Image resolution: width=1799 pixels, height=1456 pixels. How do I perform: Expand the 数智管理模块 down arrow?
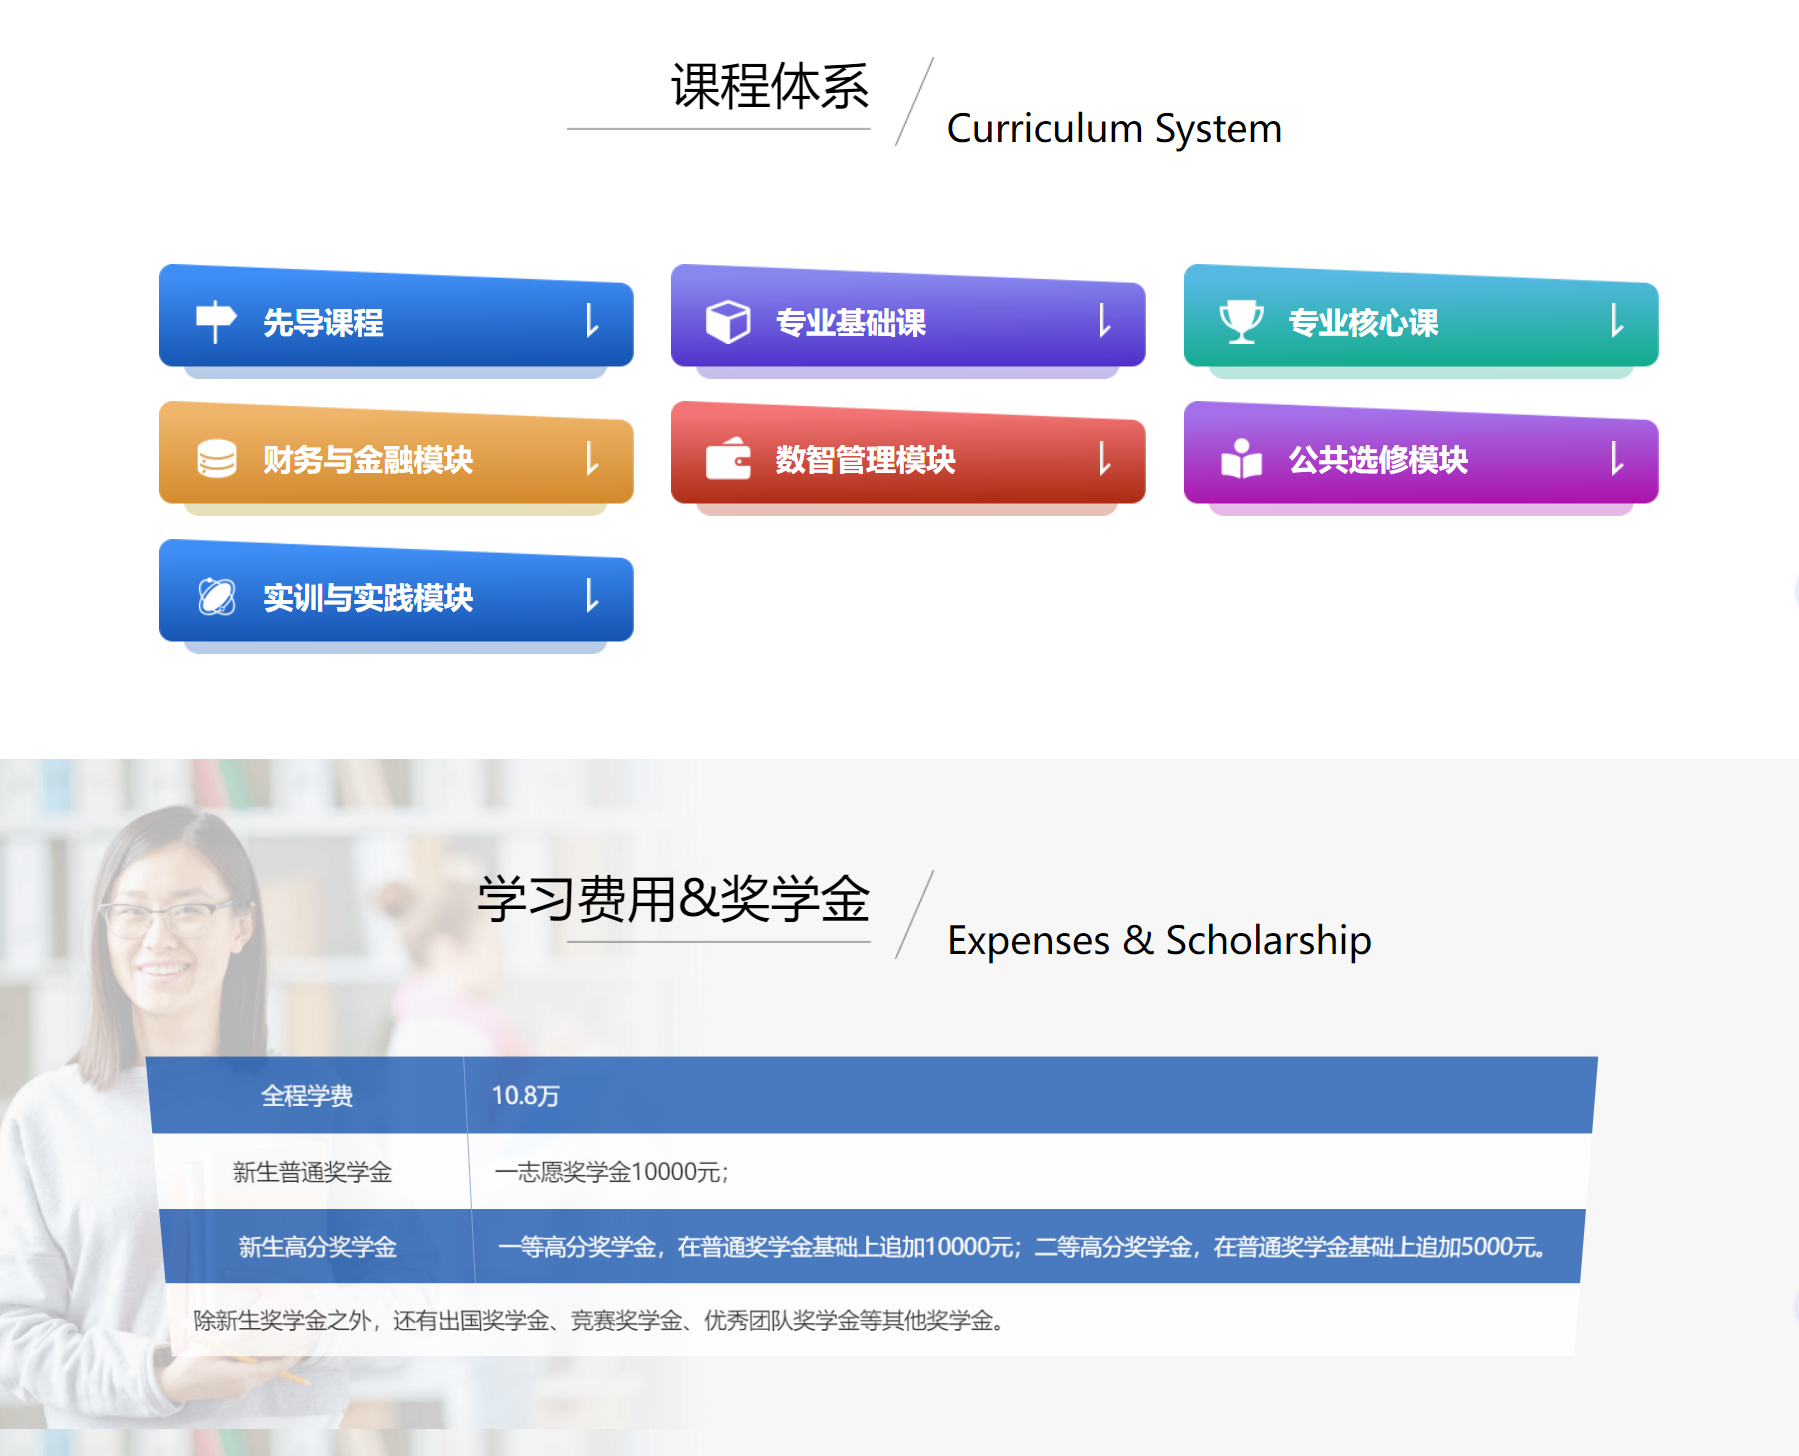[x=1104, y=458]
